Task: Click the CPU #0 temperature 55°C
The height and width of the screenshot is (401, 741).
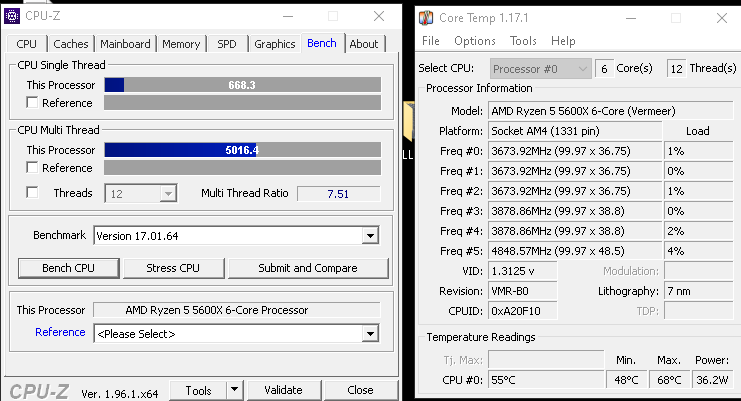Action: coord(546,380)
